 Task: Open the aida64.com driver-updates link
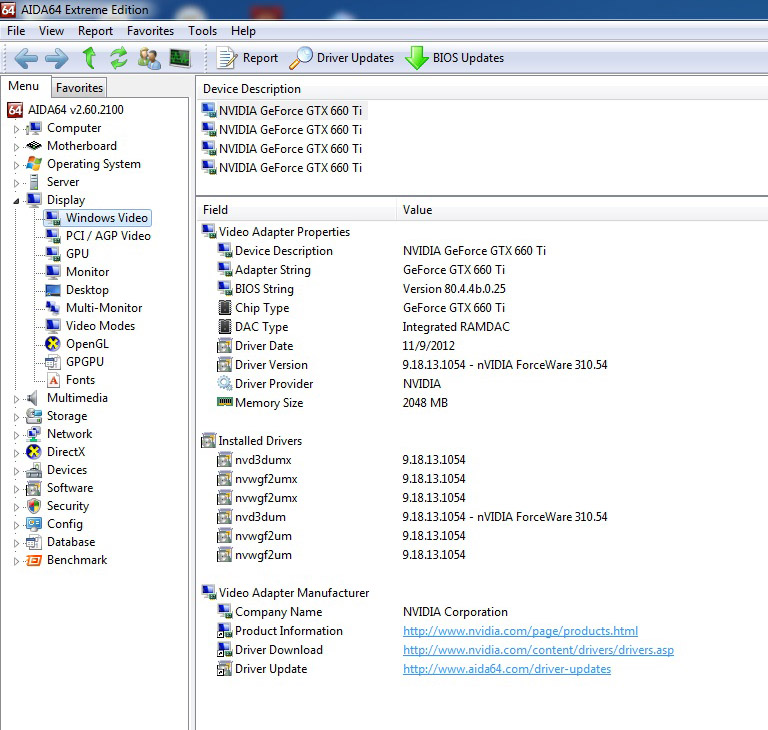coord(507,669)
